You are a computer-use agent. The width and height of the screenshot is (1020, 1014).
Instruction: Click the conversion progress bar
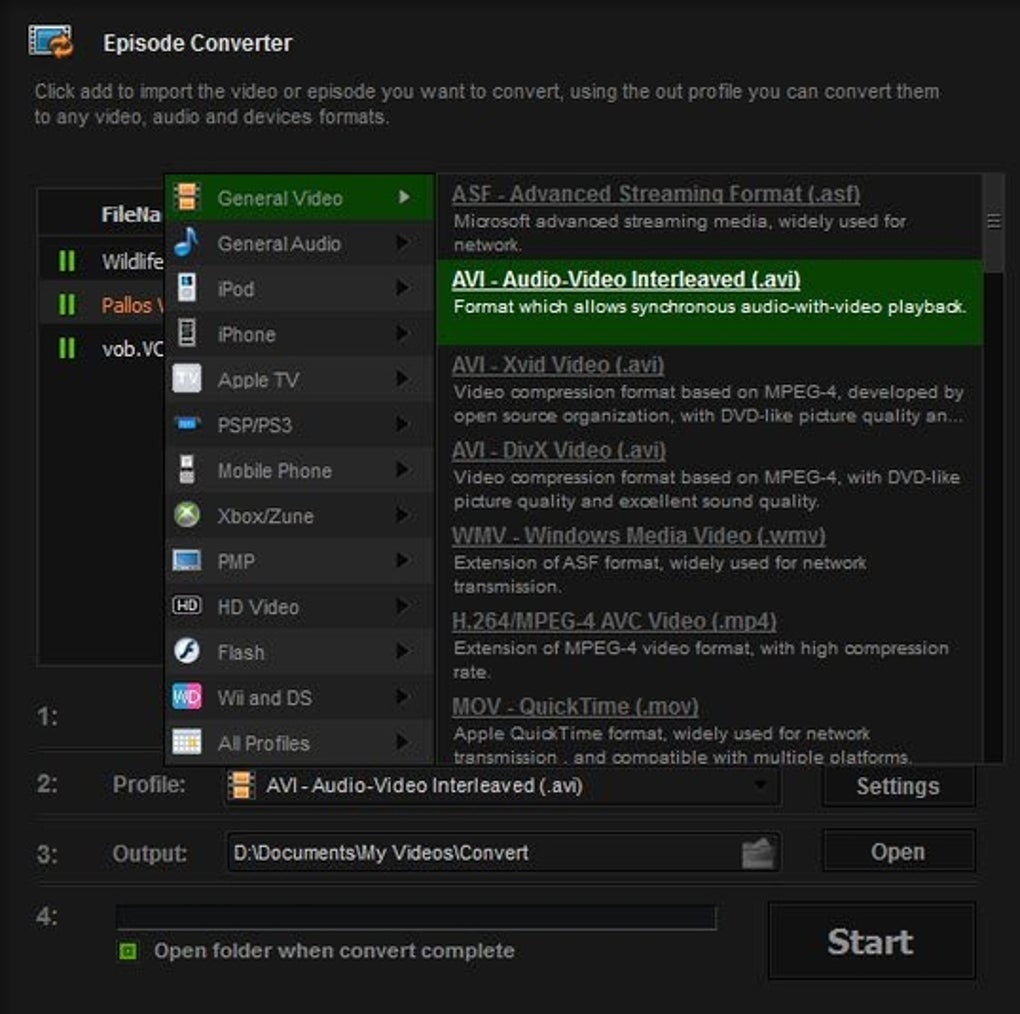[x=416, y=917]
